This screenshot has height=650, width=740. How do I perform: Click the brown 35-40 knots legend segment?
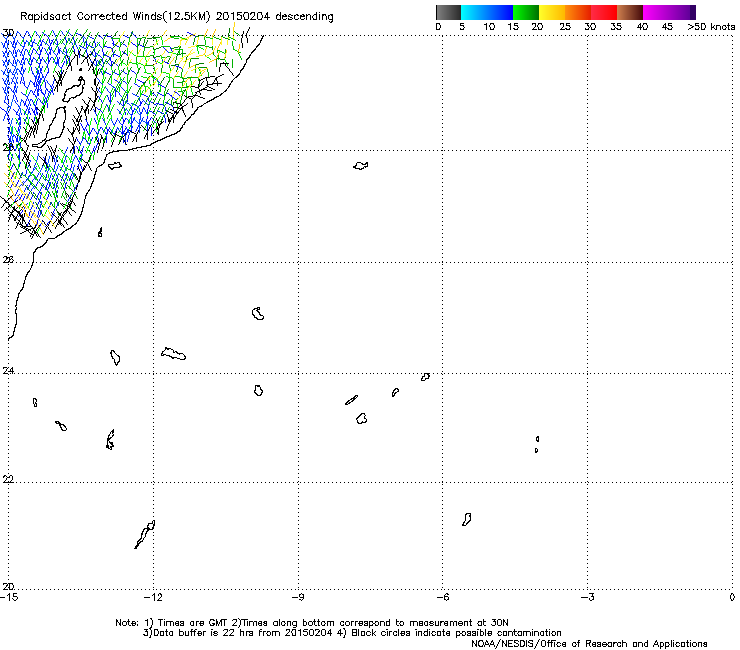(630, 12)
